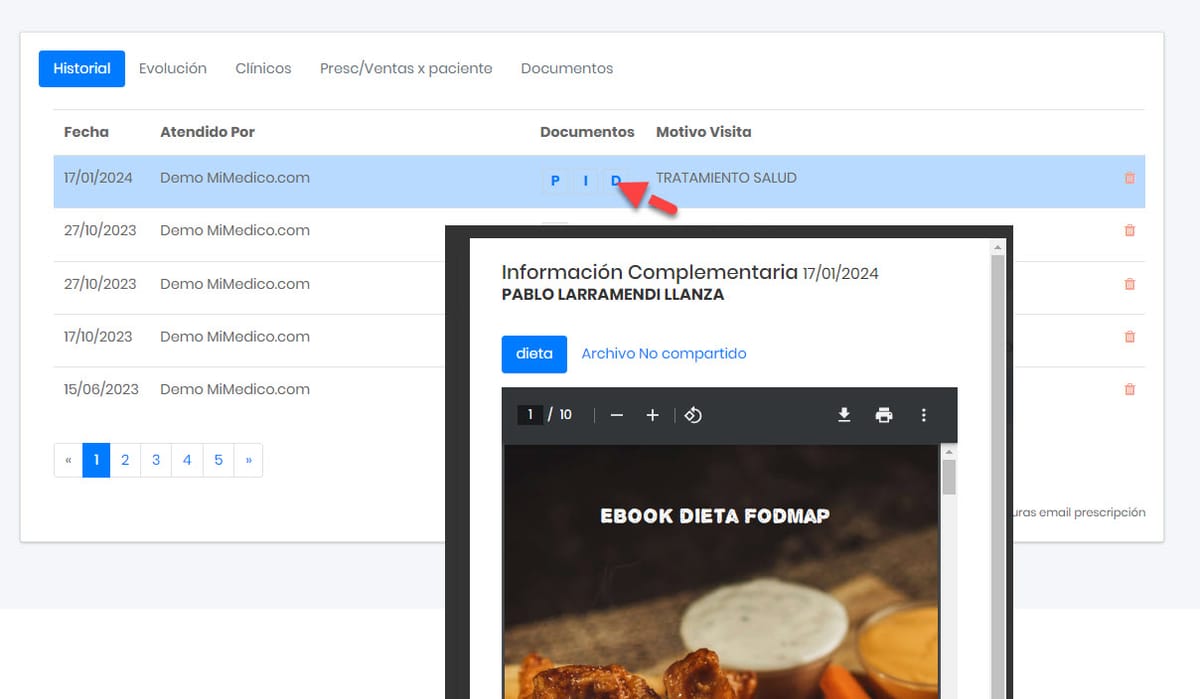The height and width of the screenshot is (699, 1200).
Task: Go back using « pagination arrow
Action: [67, 460]
